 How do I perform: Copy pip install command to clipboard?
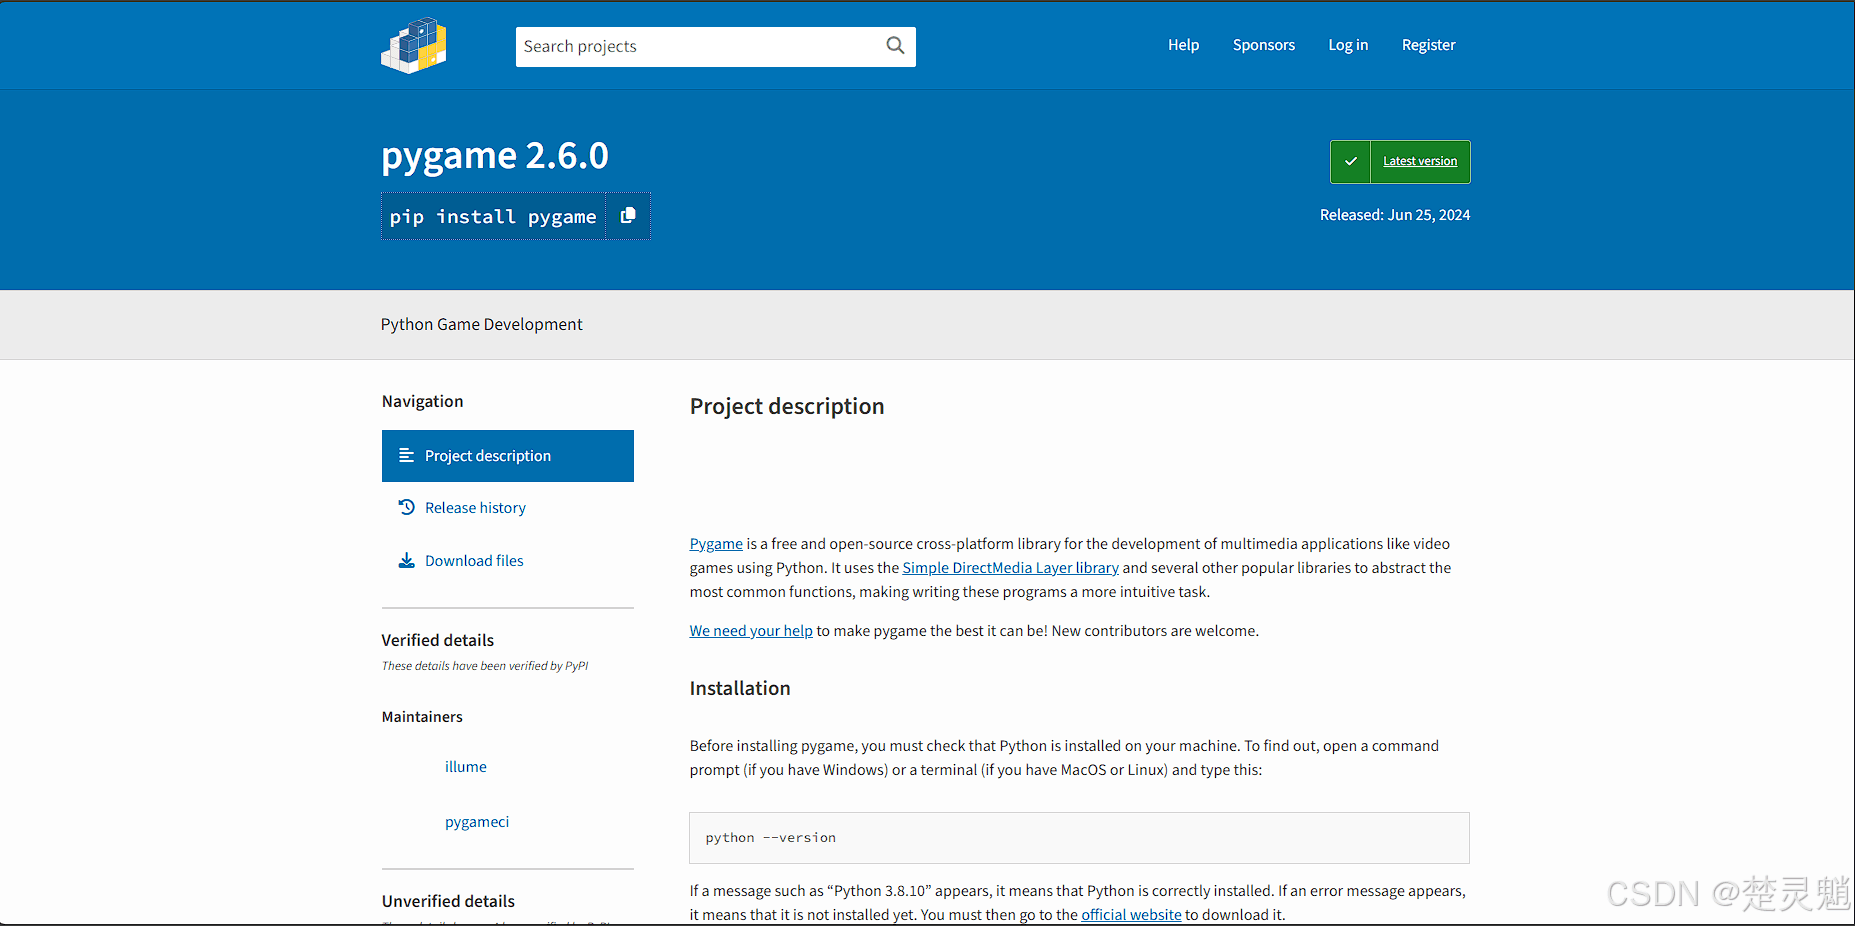[628, 216]
